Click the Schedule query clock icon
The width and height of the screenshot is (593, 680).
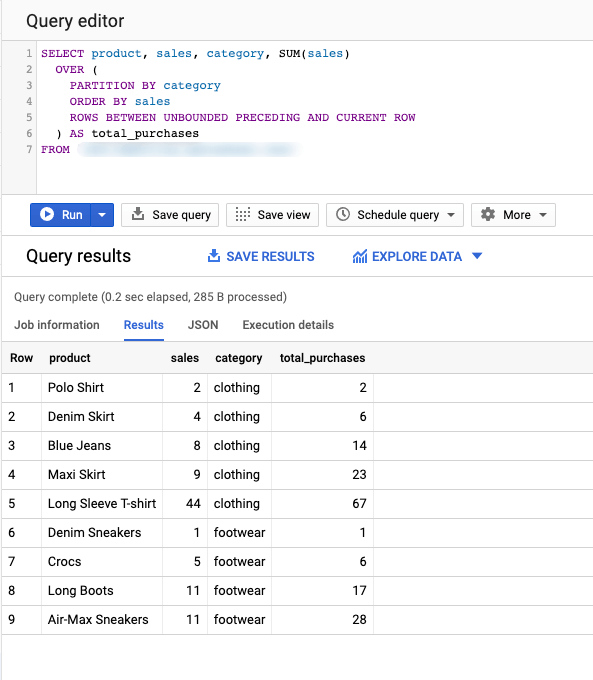[x=343, y=214]
